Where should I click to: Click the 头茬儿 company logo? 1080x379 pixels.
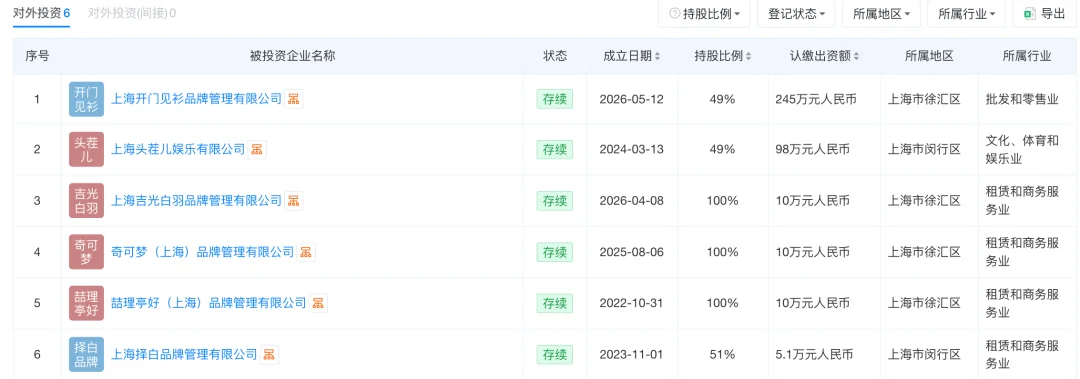[x=87, y=150]
